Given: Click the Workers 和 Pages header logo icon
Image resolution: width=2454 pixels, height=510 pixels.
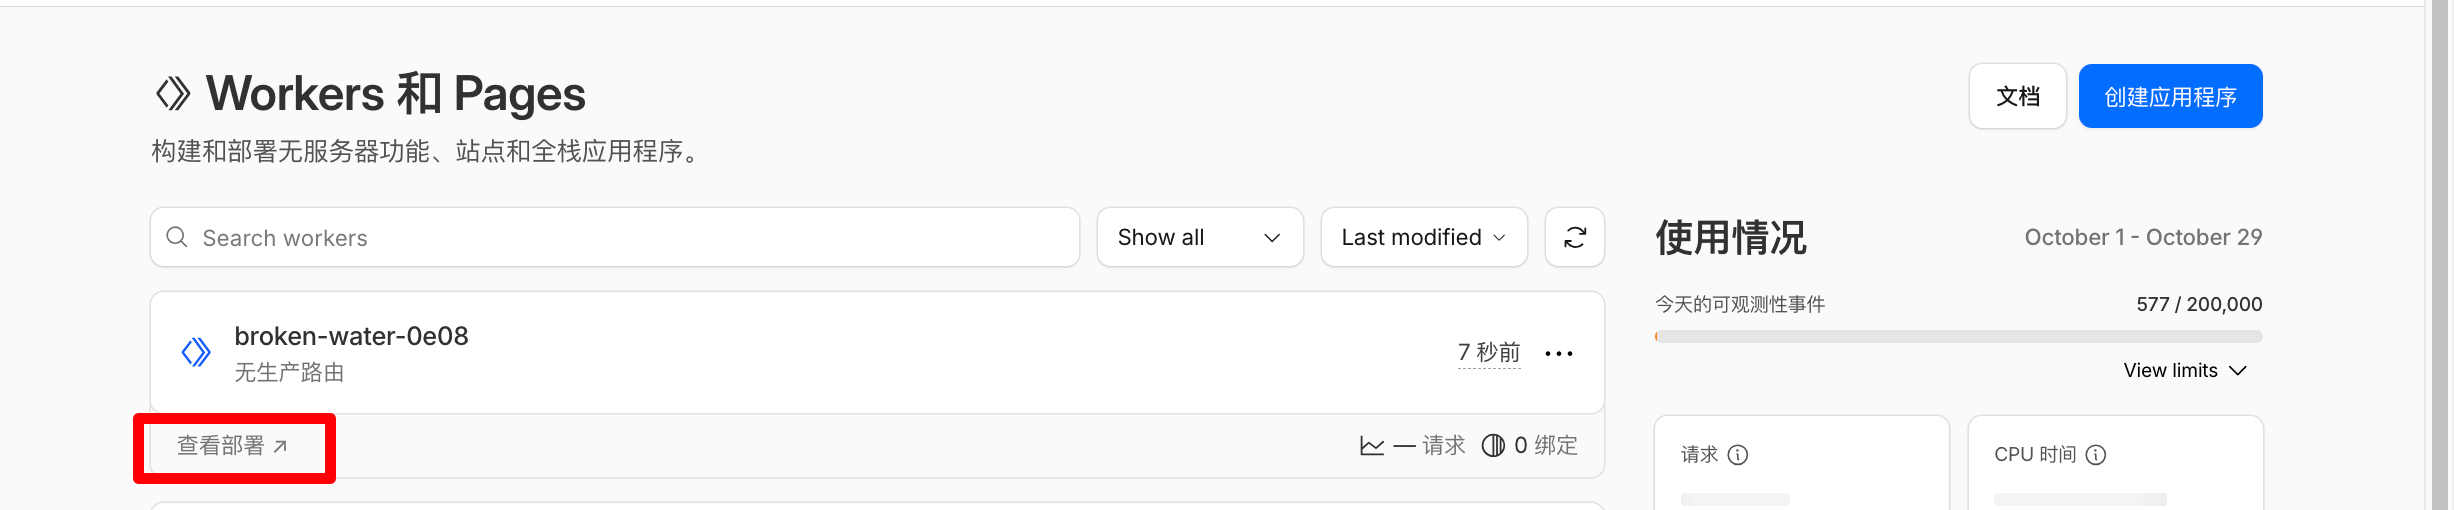Looking at the screenshot, I should point(173,94).
